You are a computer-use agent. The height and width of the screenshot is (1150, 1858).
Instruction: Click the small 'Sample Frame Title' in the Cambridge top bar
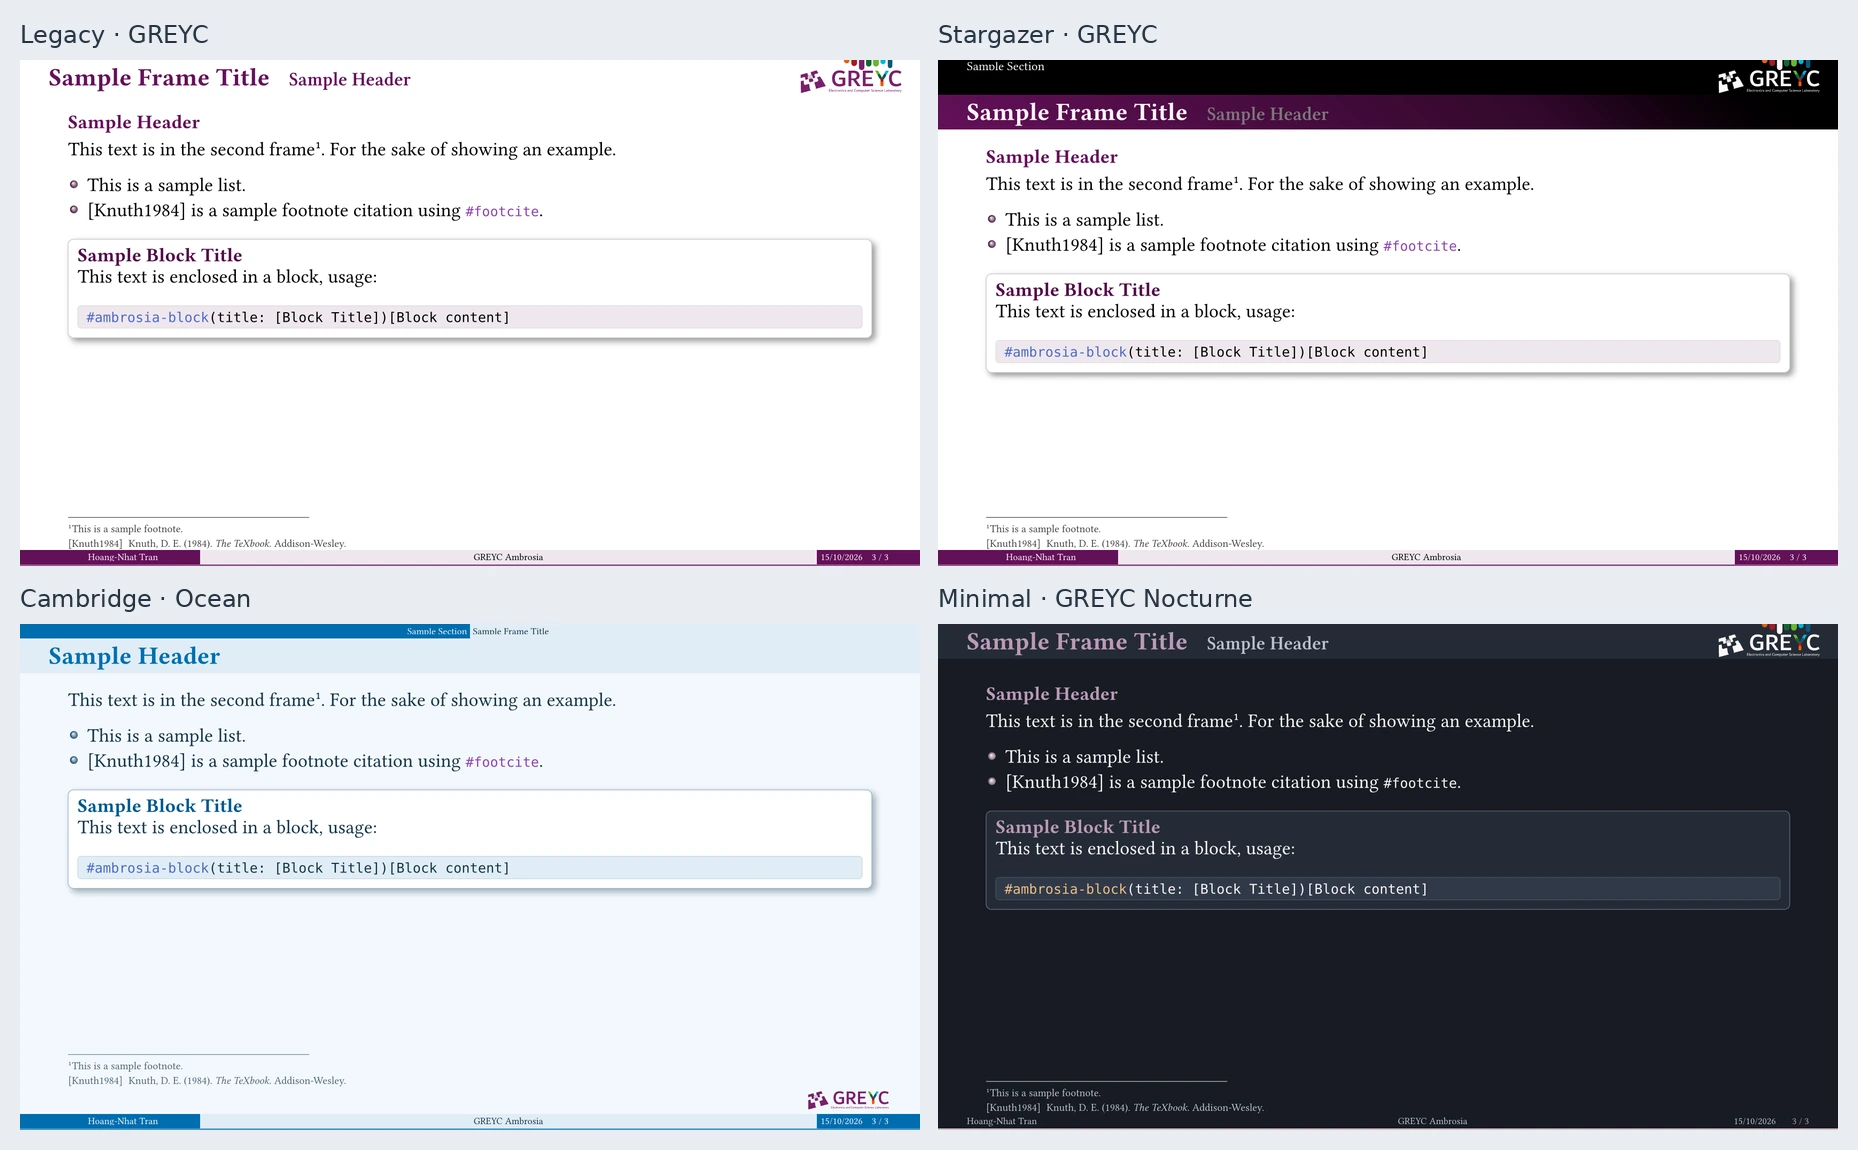coord(510,631)
